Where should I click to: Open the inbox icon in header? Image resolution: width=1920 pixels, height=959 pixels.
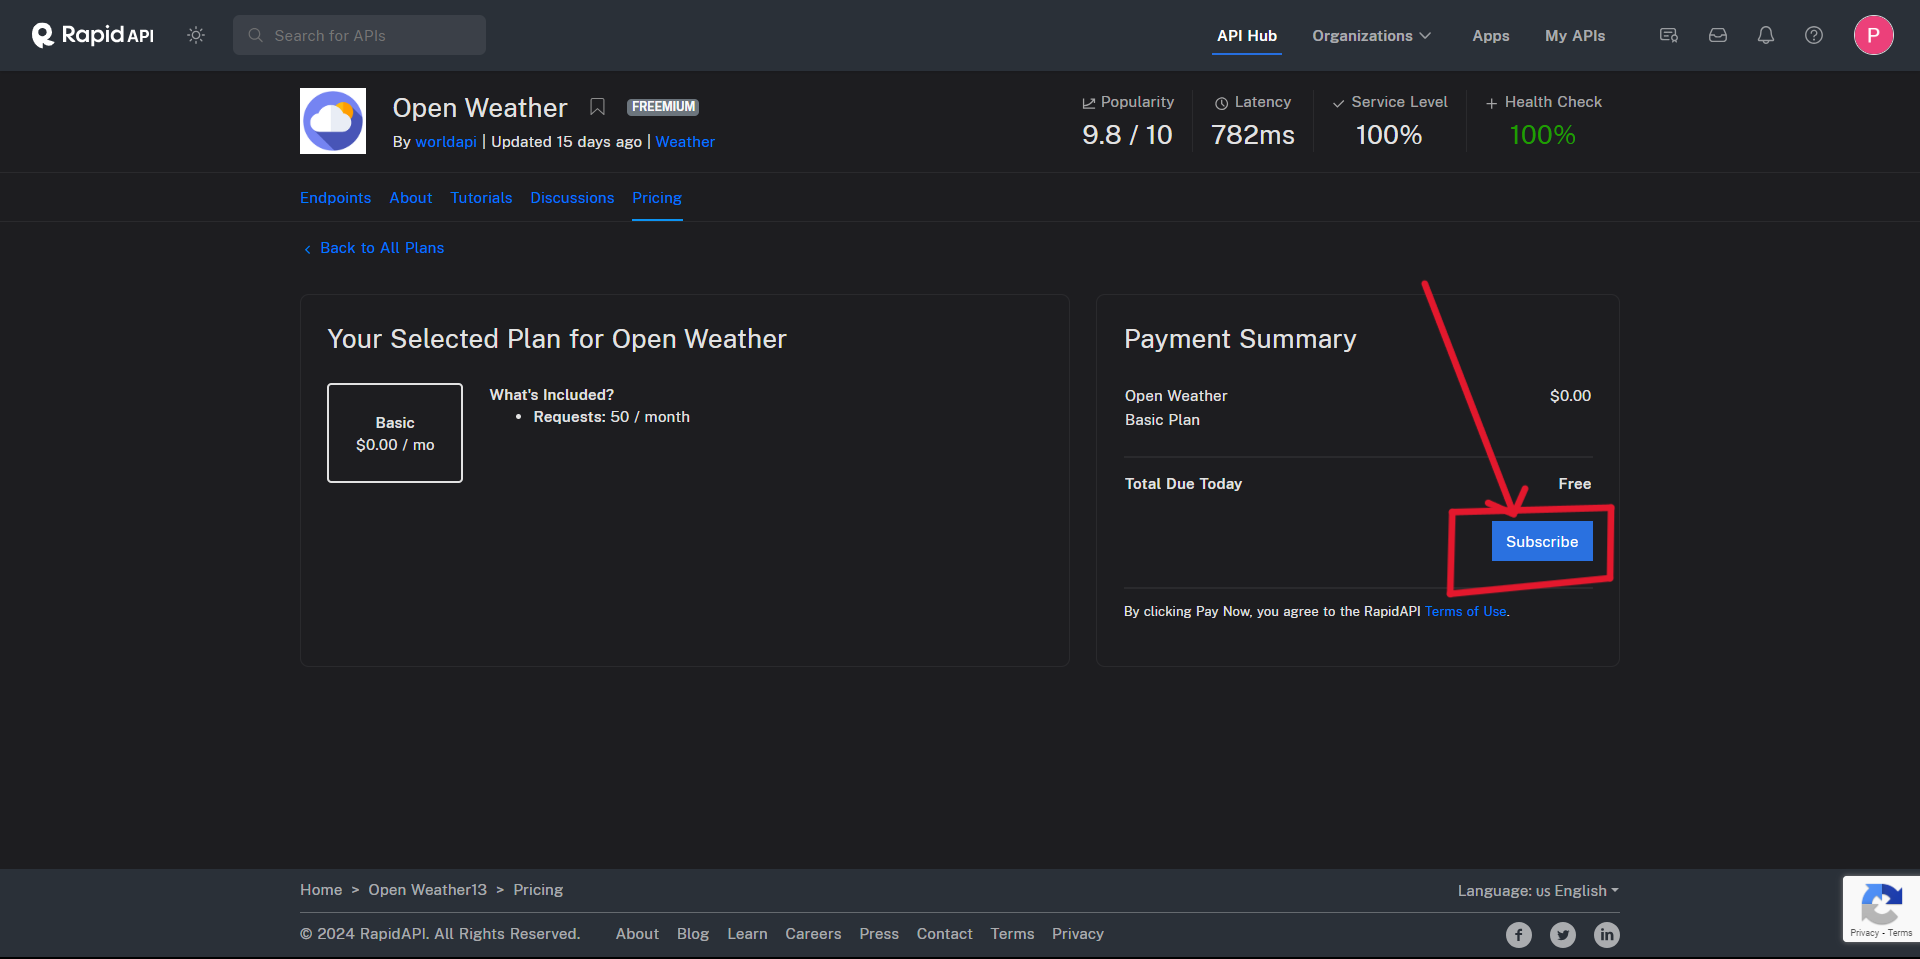[1718, 35]
